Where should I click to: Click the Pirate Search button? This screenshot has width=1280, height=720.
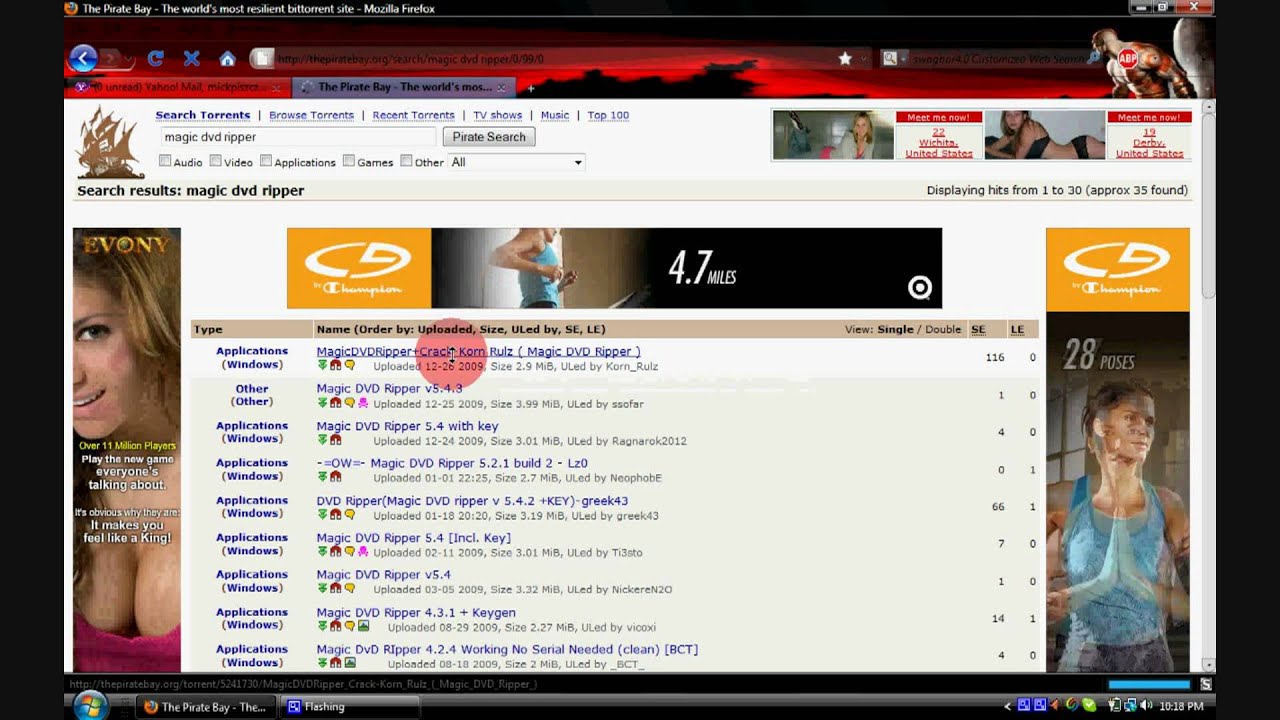(x=489, y=137)
